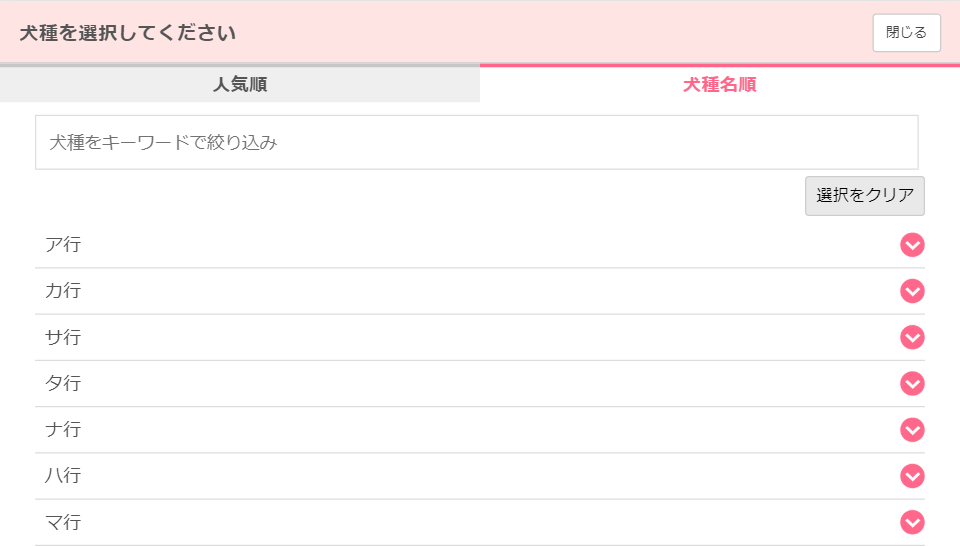Click the 閉じる button
The image size is (960, 547).
[x=906, y=32]
